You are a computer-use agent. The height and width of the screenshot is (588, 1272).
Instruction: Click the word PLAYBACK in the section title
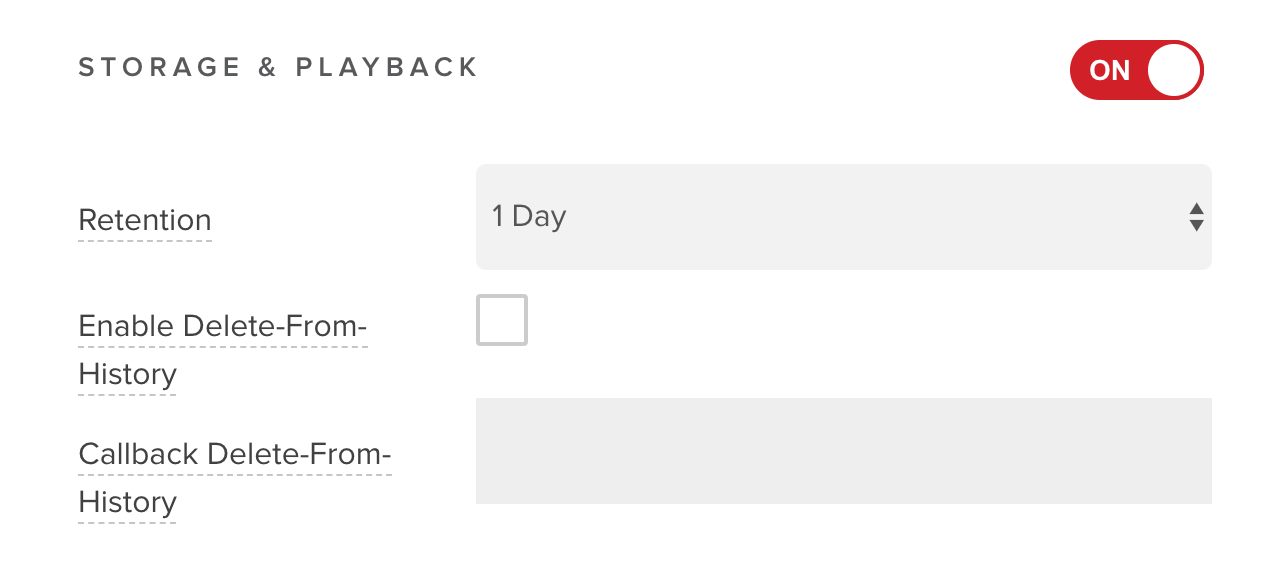[x=387, y=67]
